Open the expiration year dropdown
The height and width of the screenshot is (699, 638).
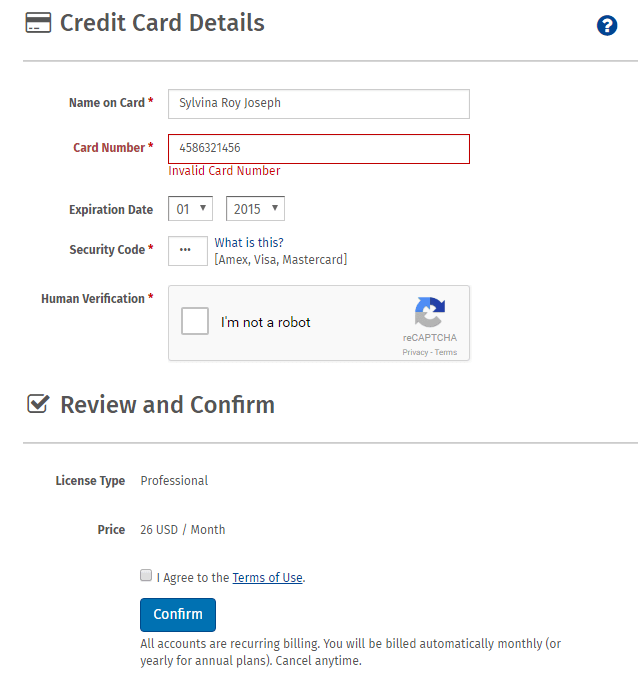255,209
